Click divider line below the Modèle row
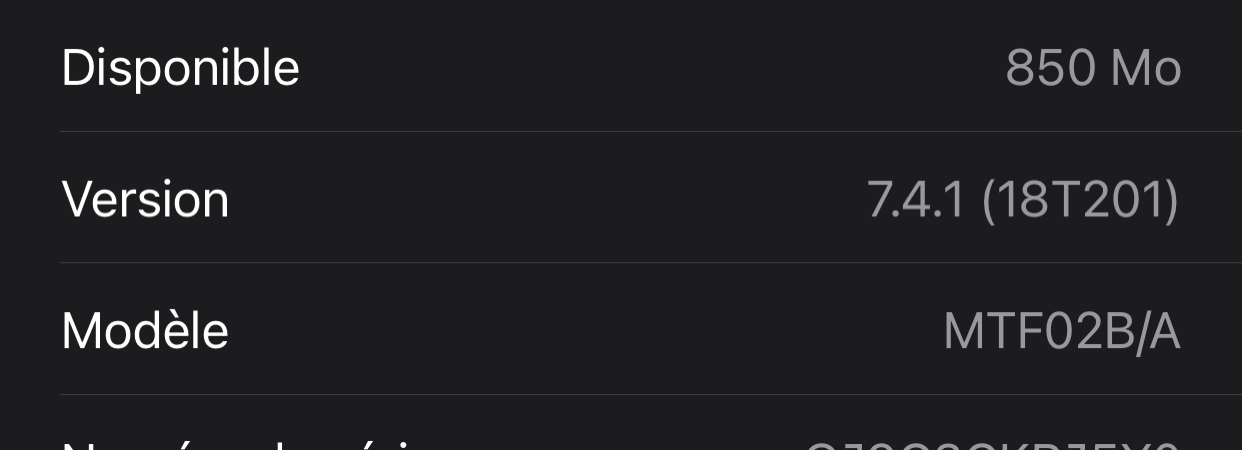Screen dimensions: 1242x450 click(x=650, y=394)
